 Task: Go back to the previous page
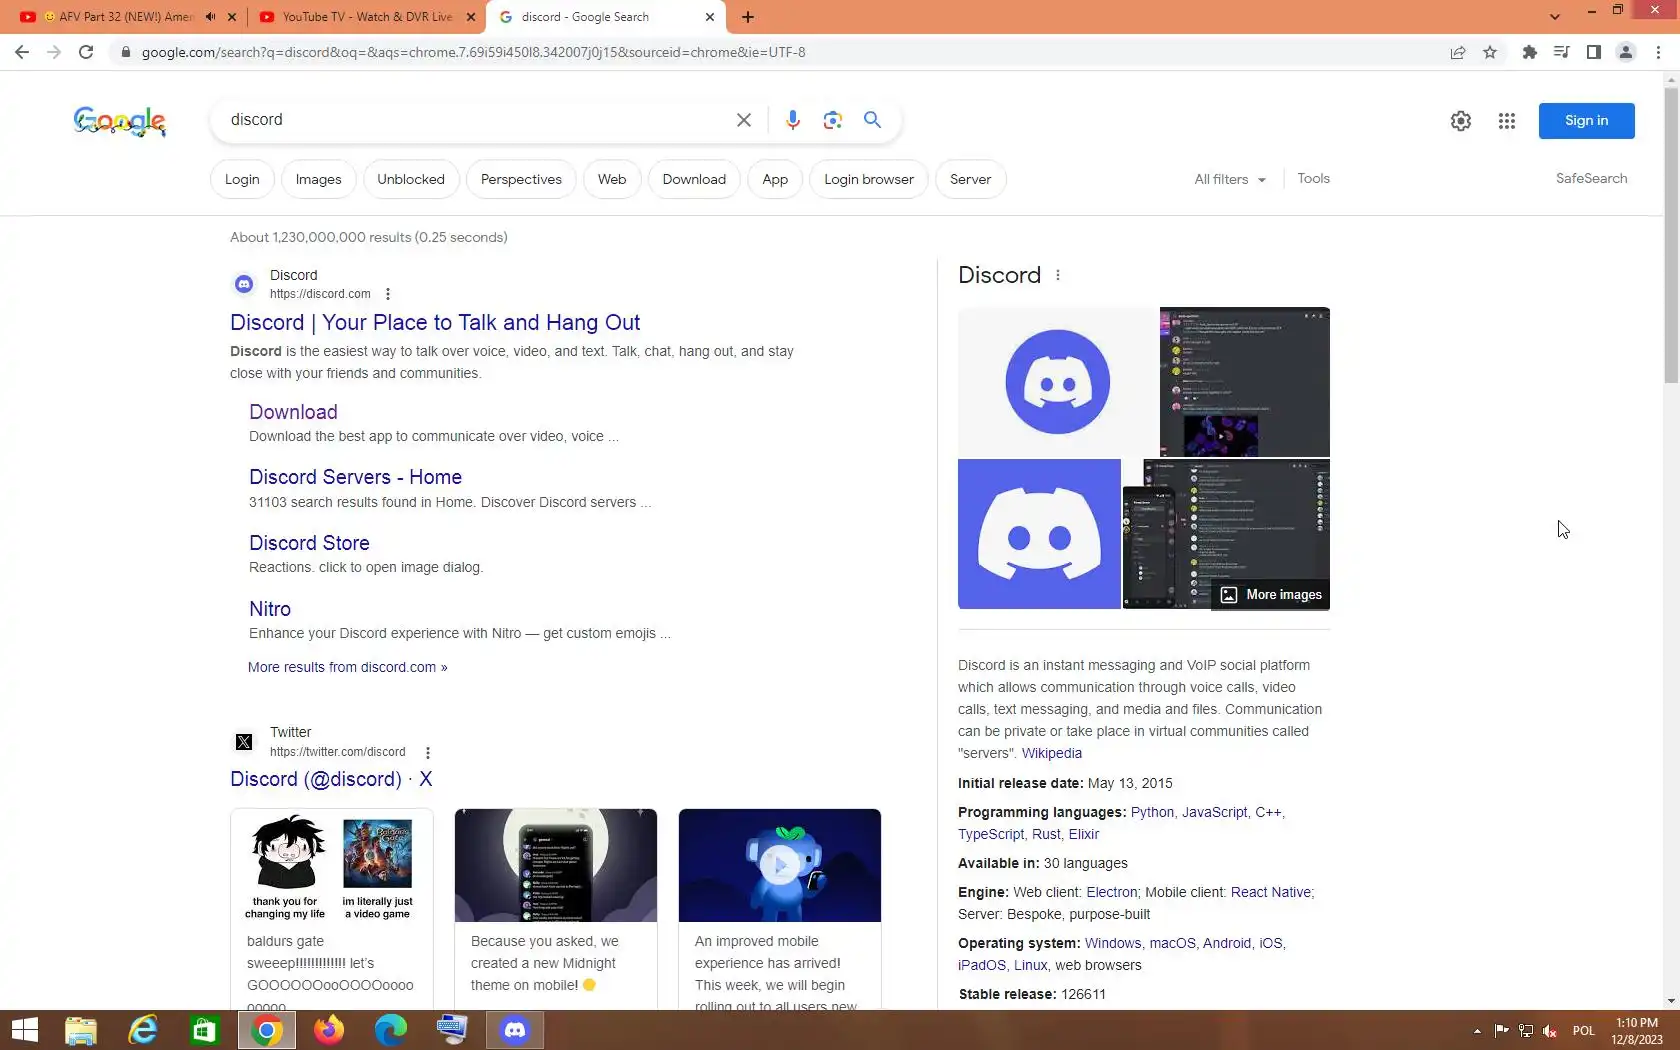coord(22,52)
